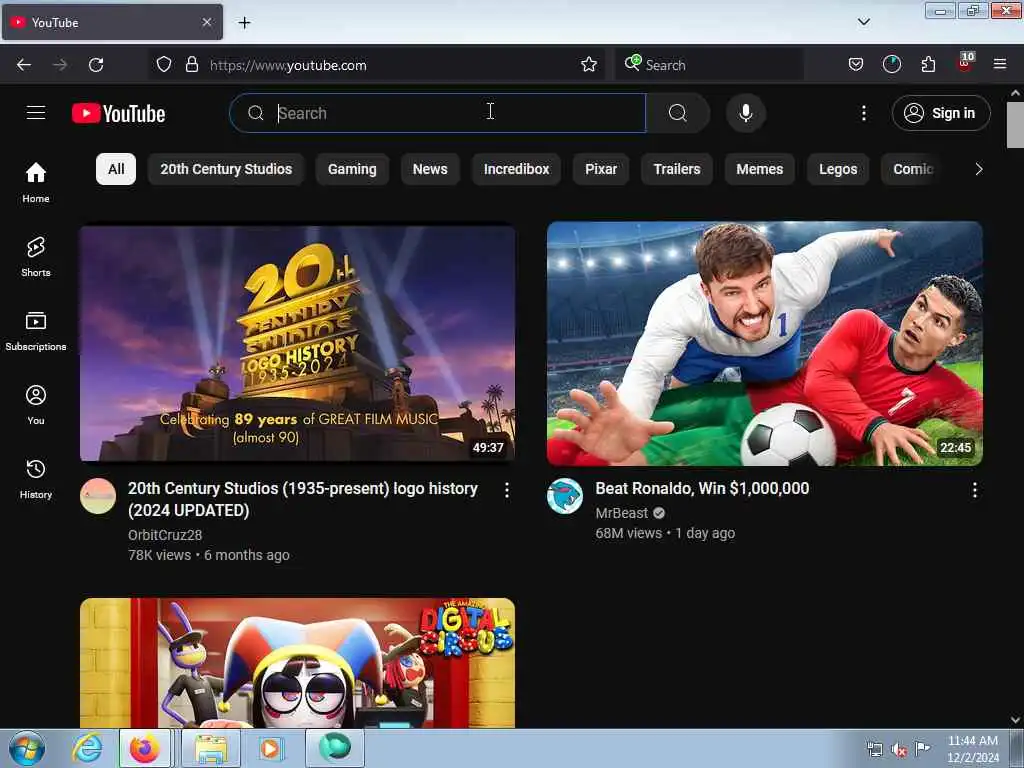Open History from the sidebar
This screenshot has width=1024, height=768.
(x=36, y=479)
